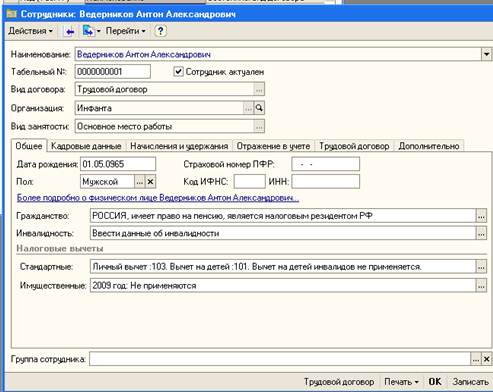This screenshot has height=392, width=493.
Task: Open the Организация magnifier icon
Action: coord(259,108)
